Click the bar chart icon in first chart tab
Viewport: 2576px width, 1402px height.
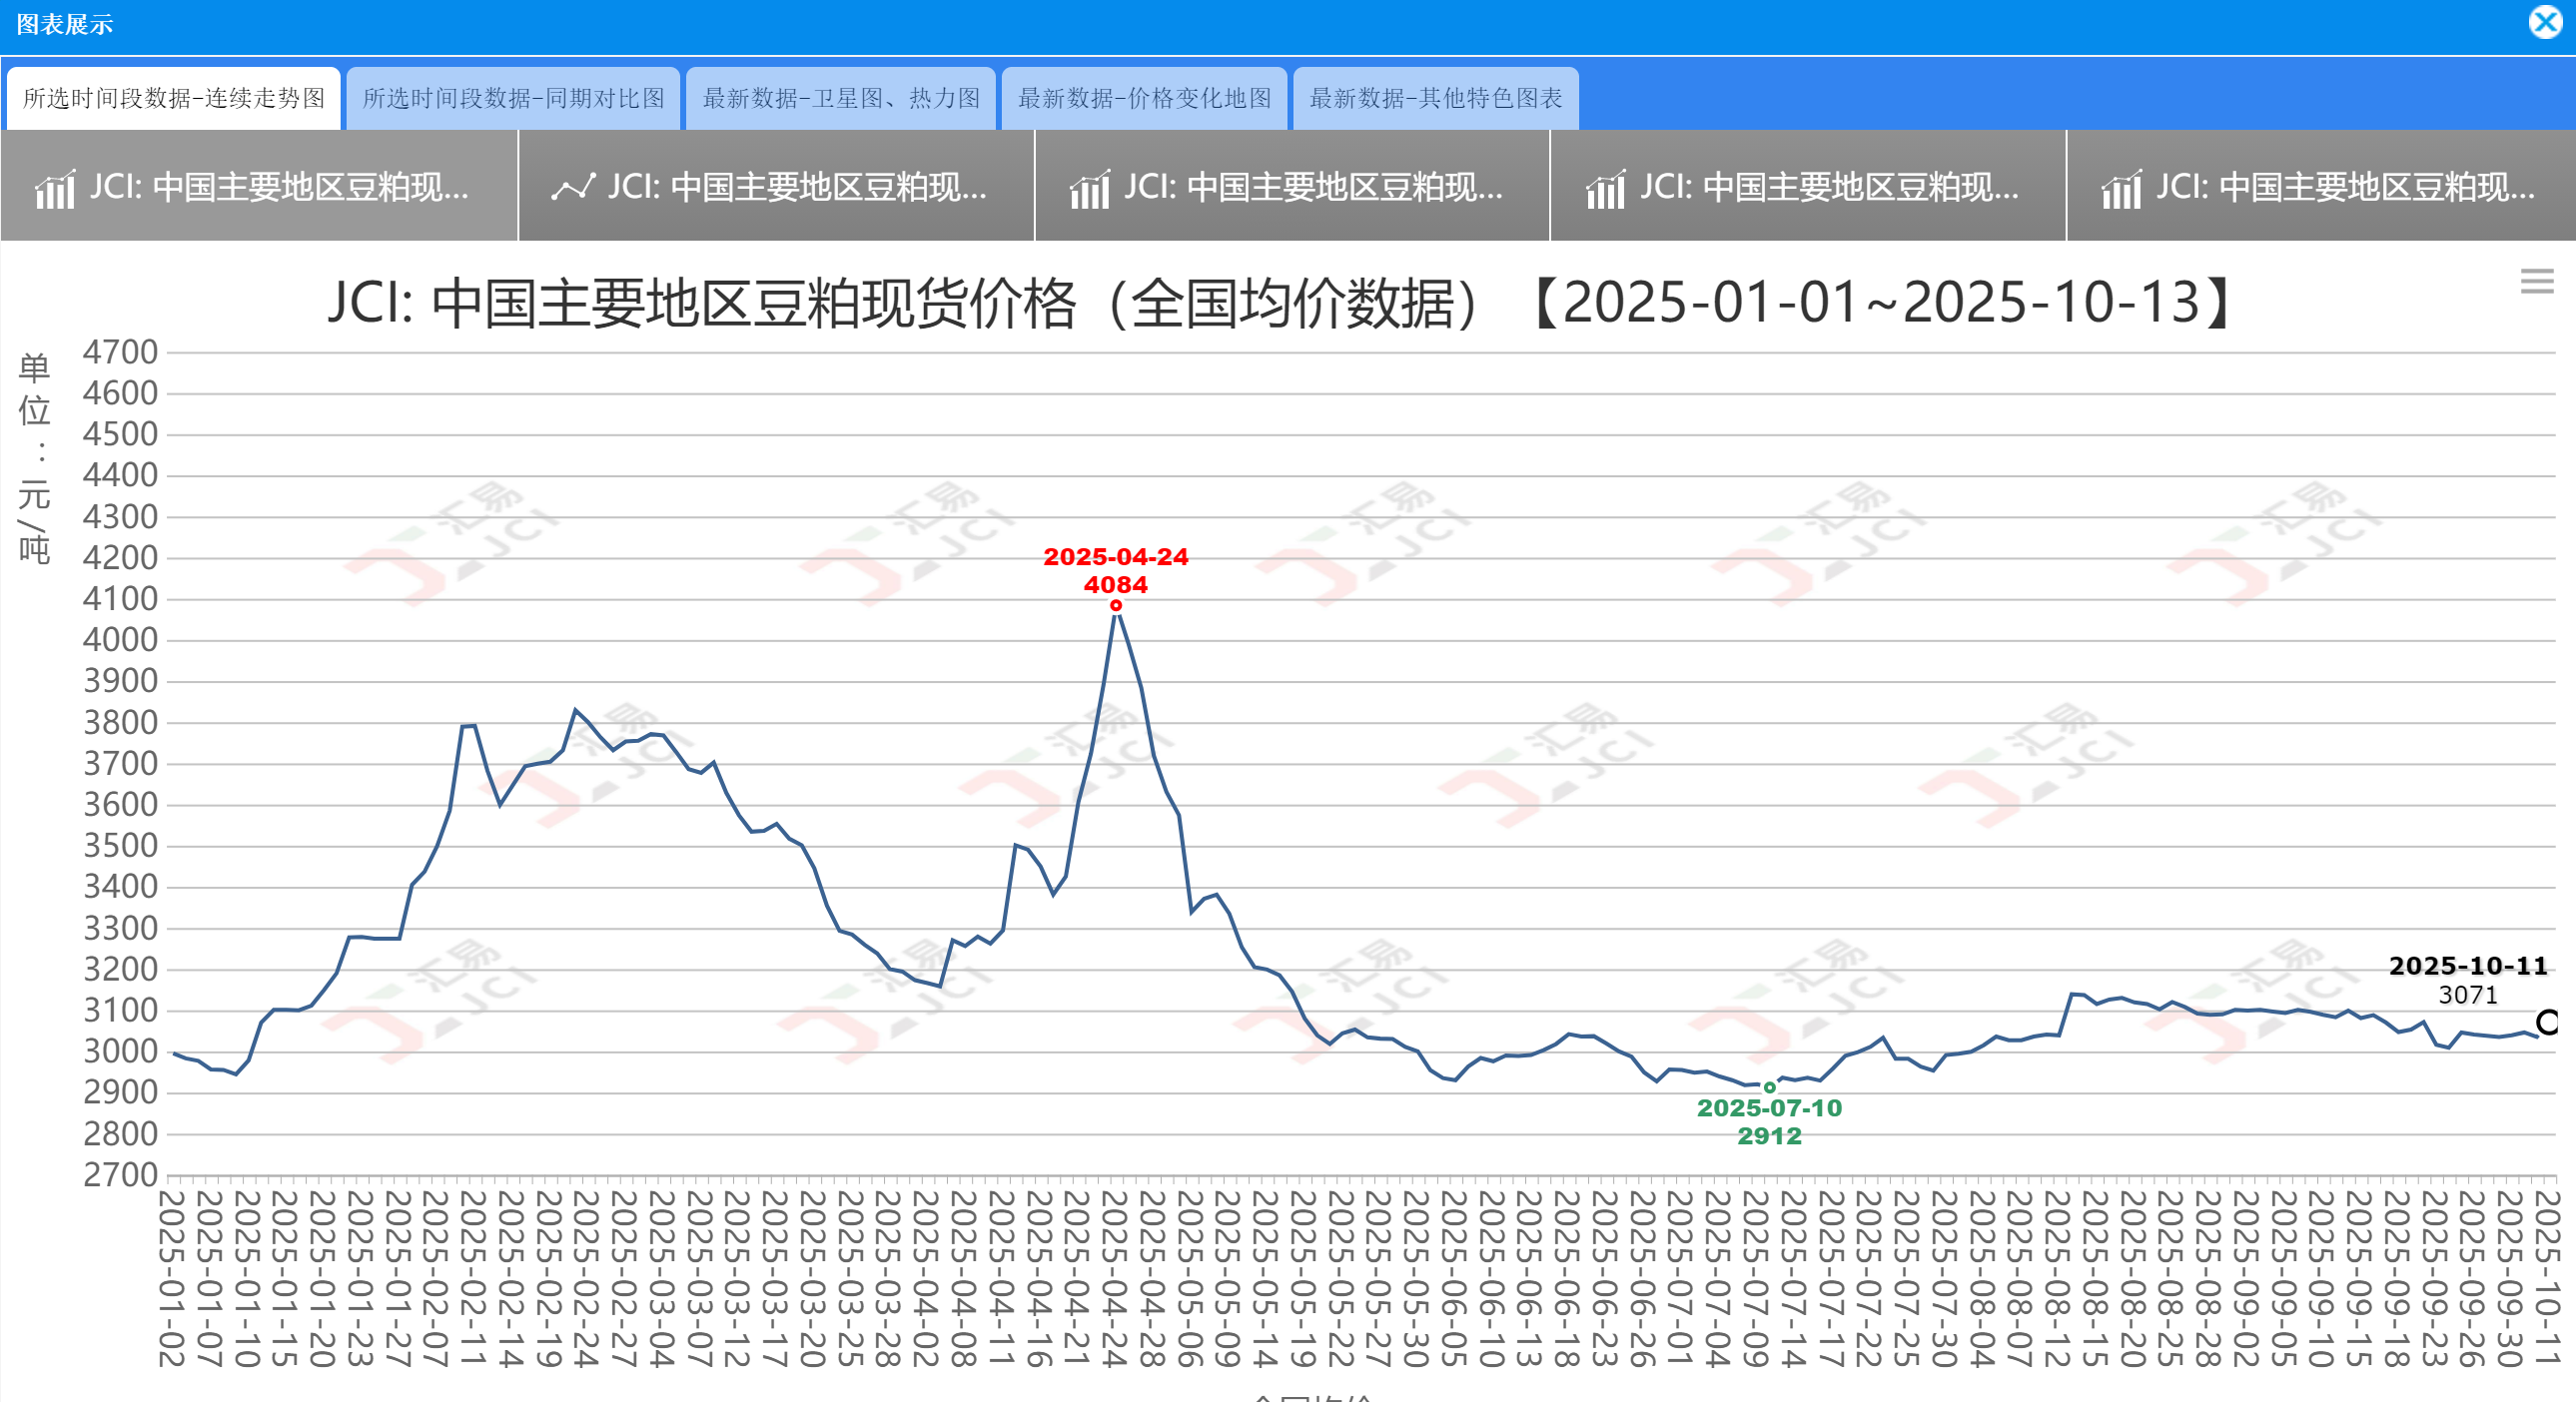click(x=55, y=189)
